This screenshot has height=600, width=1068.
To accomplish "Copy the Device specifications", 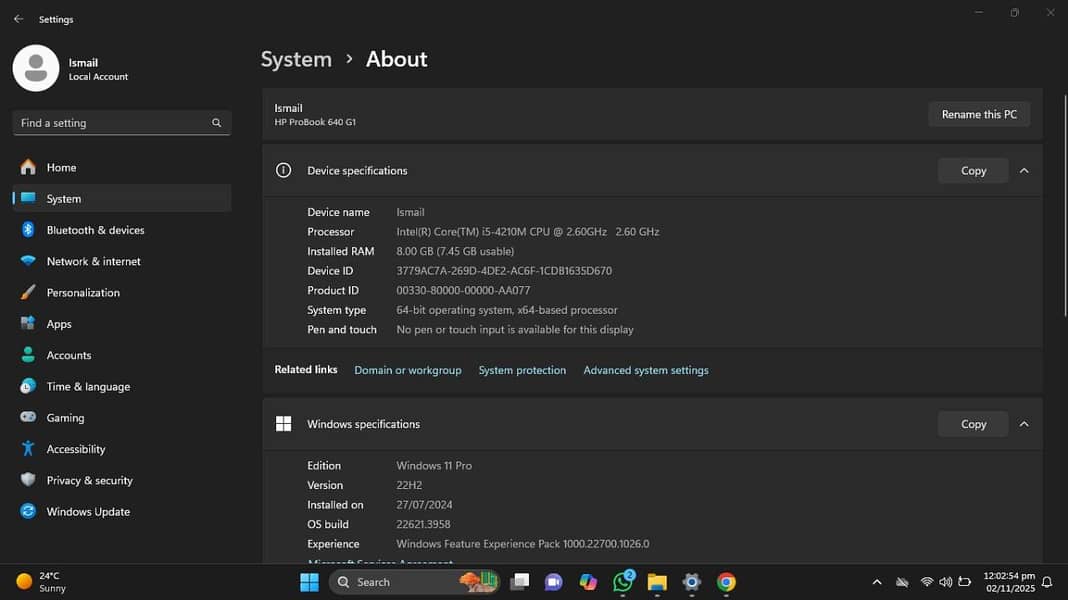I will click(x=973, y=171).
